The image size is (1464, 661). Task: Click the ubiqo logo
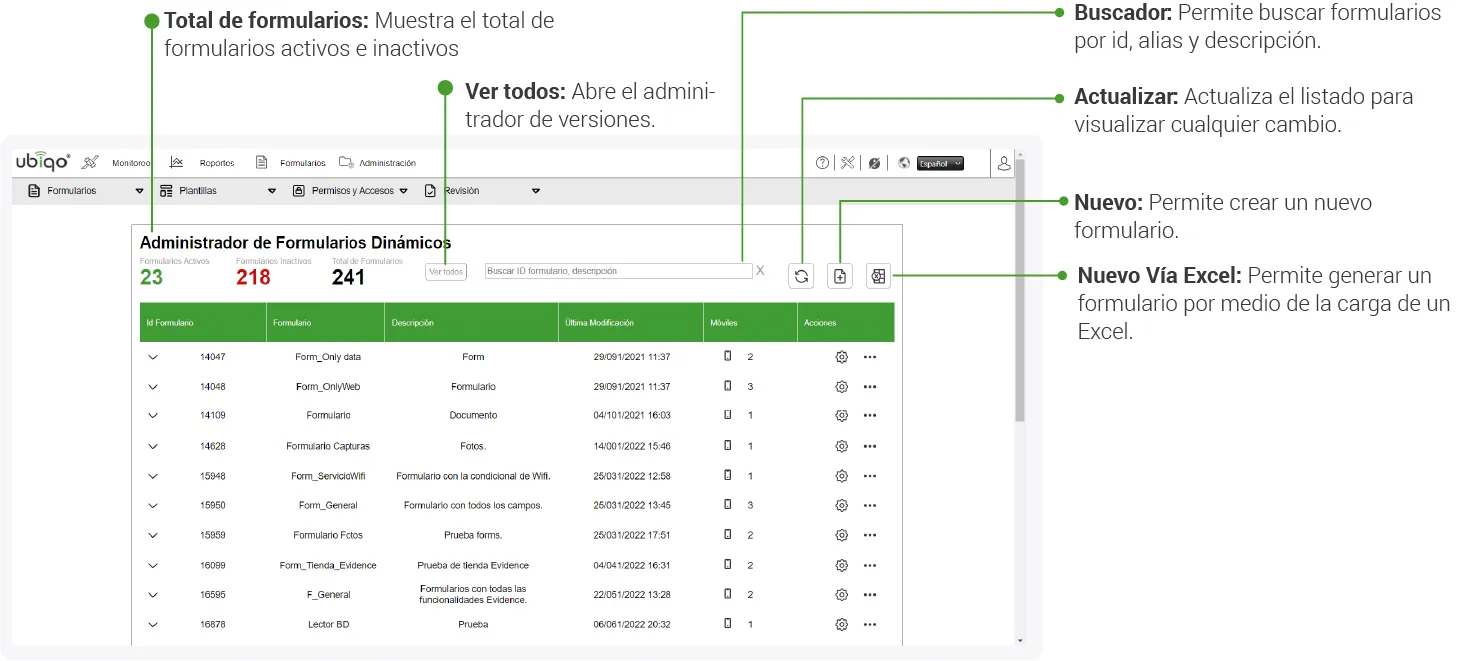click(43, 162)
